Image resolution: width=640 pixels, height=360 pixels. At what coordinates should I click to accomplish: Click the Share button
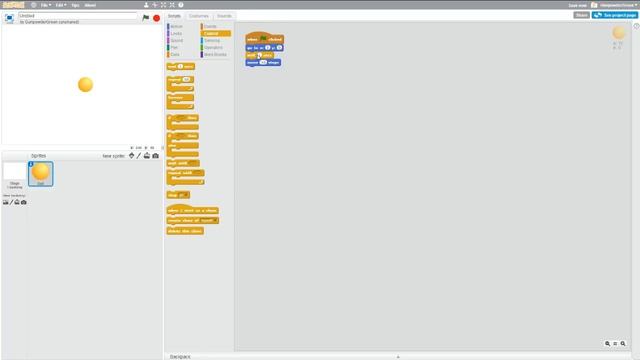click(x=581, y=15)
